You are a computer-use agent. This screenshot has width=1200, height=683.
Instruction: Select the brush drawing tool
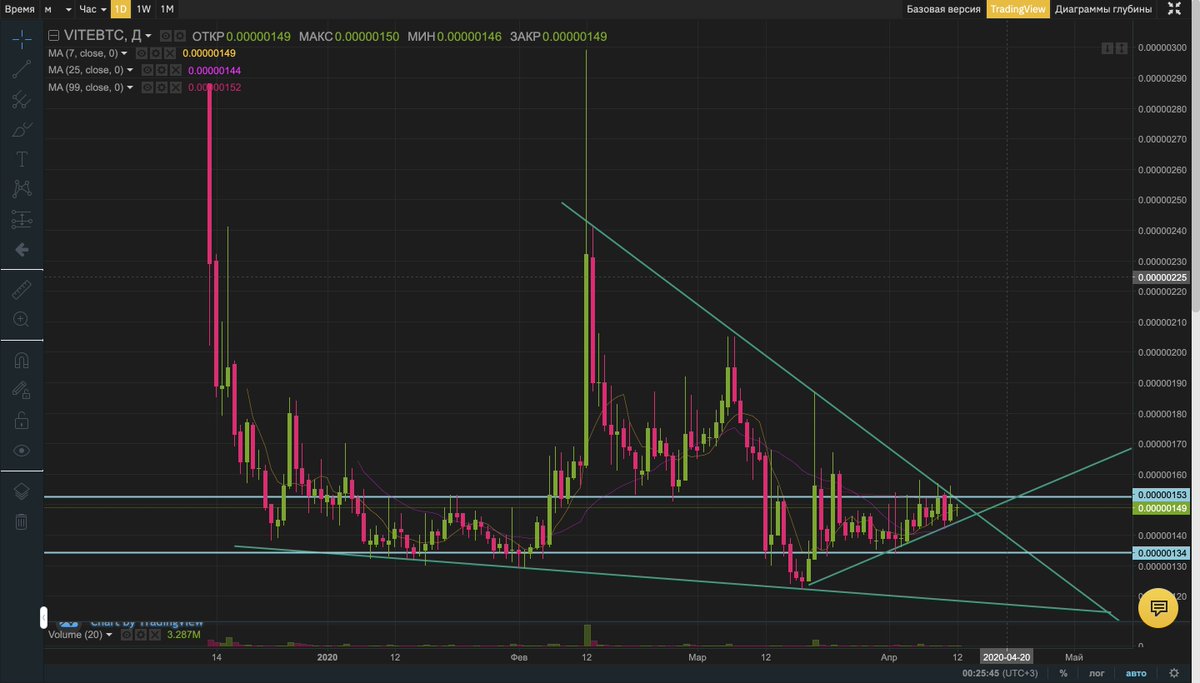[21, 129]
